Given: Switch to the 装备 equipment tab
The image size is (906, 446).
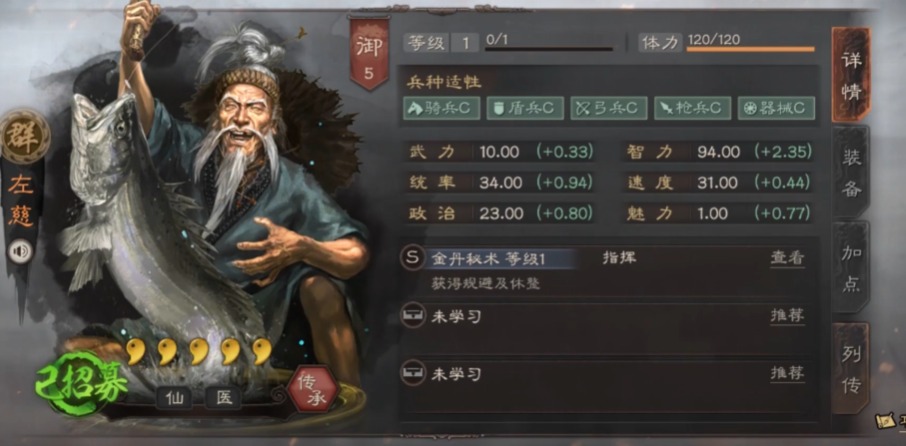Looking at the screenshot, I should [851, 172].
